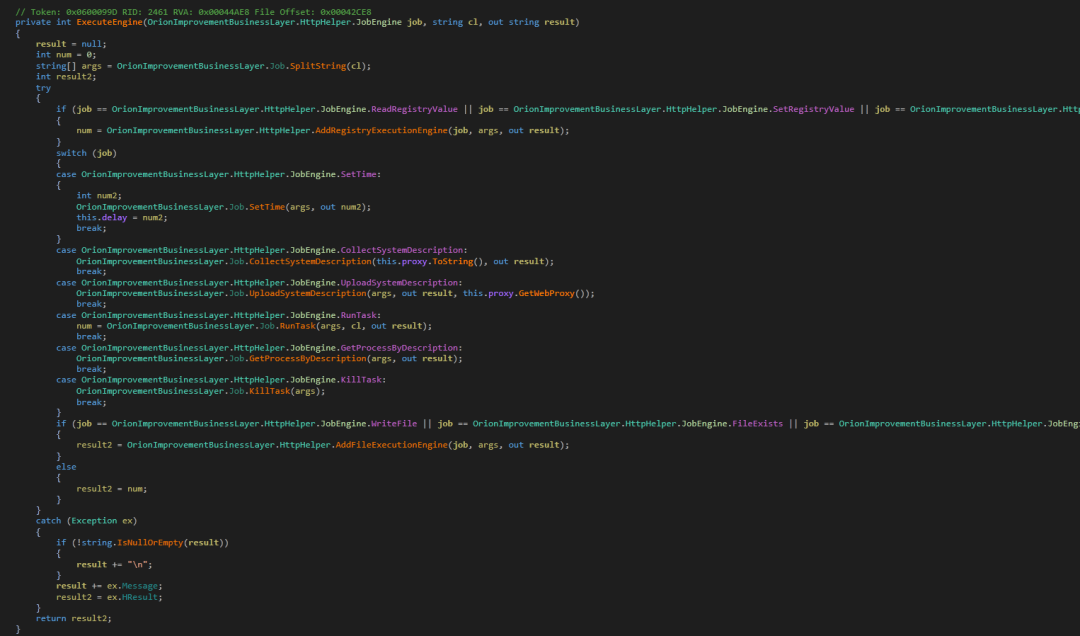Click the SplitString method call

[x=318, y=66]
